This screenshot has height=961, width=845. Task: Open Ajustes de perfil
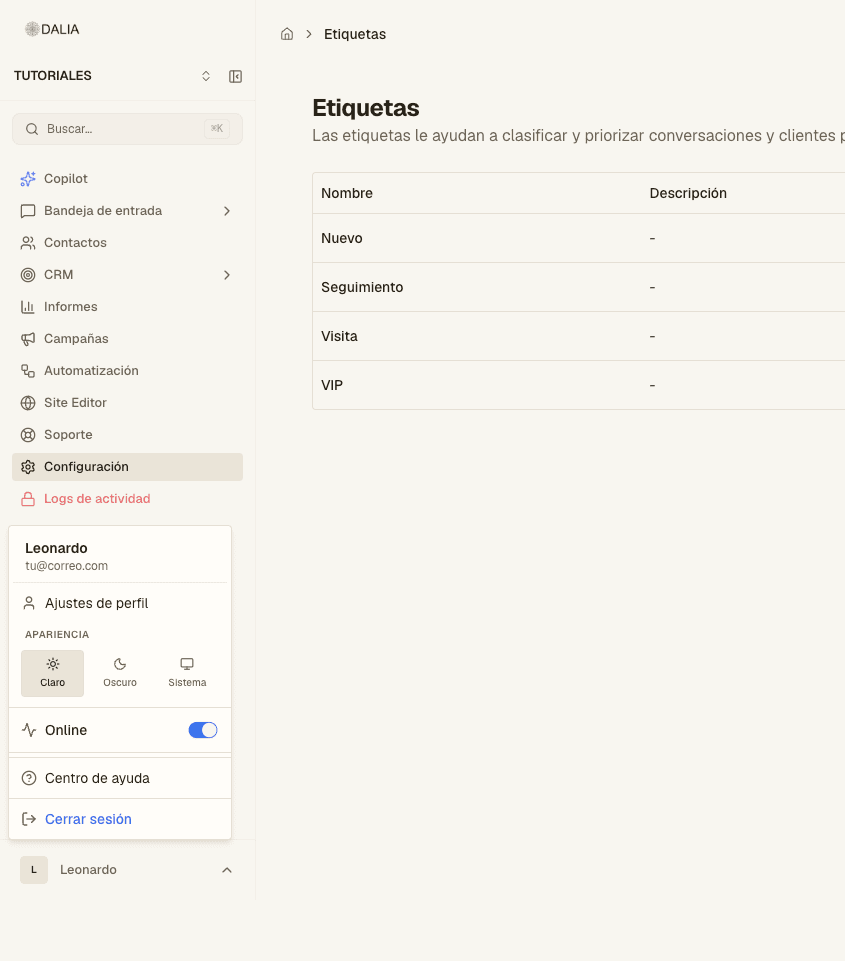click(x=96, y=603)
